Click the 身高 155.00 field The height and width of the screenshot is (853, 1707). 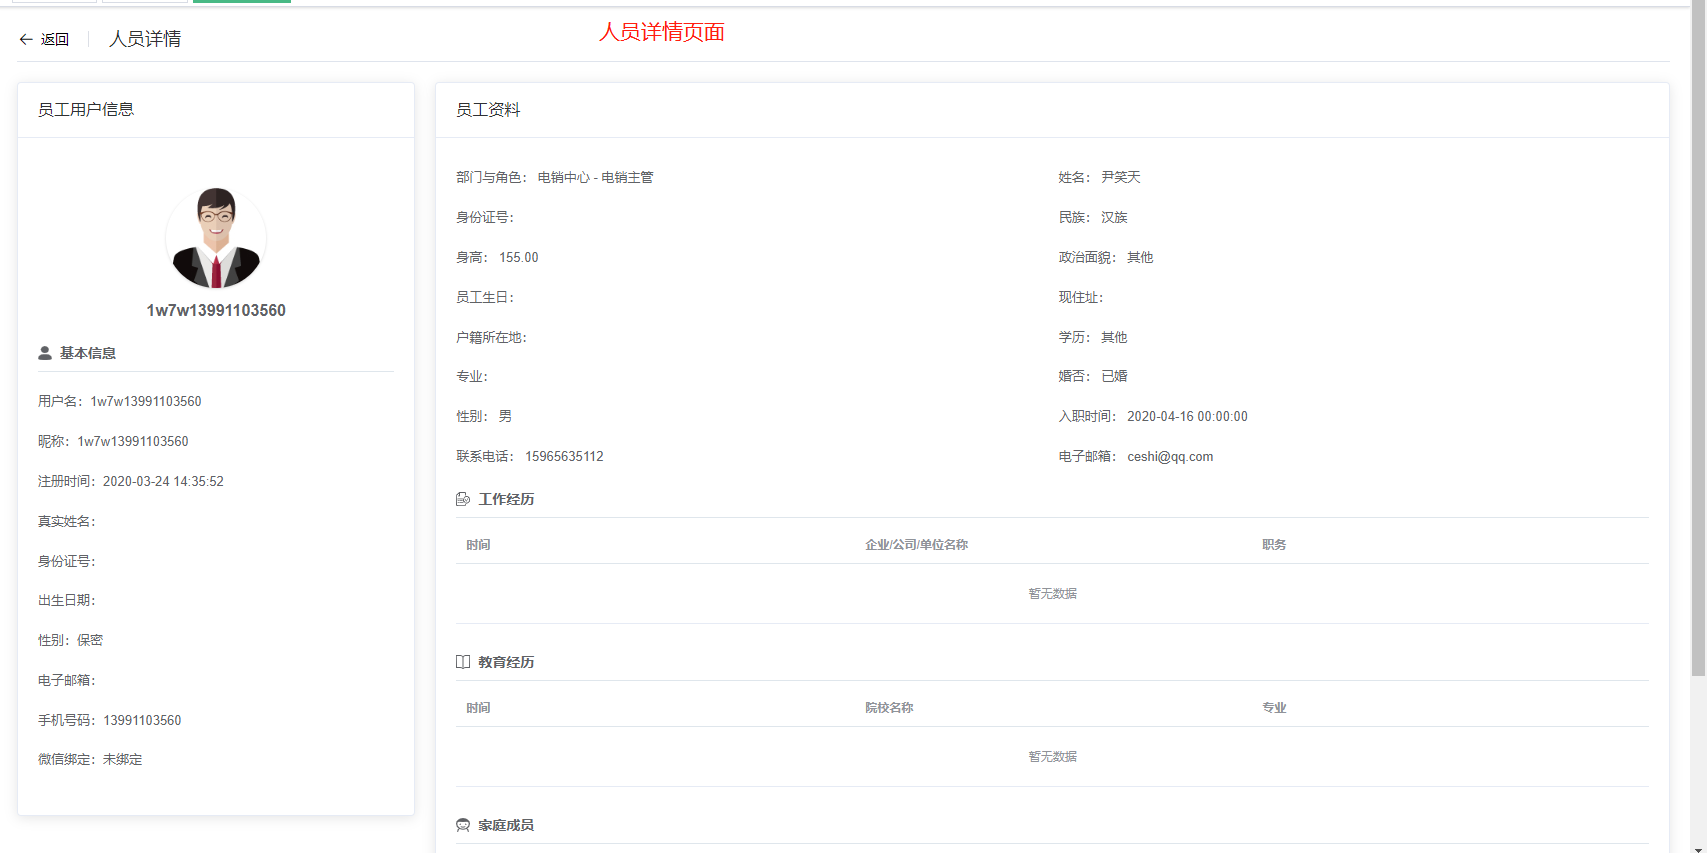(x=497, y=257)
